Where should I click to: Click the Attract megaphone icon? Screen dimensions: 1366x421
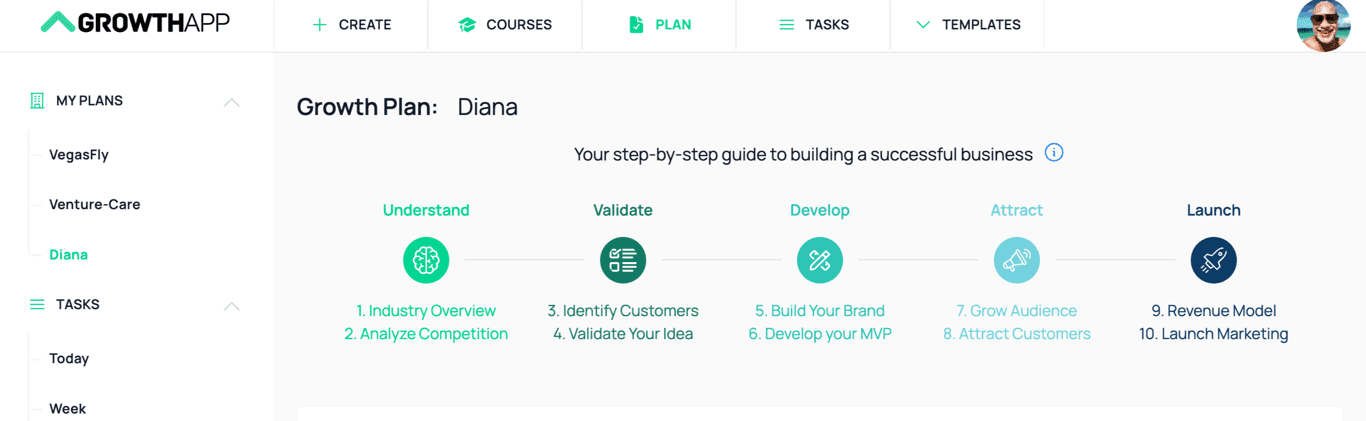(x=1016, y=260)
